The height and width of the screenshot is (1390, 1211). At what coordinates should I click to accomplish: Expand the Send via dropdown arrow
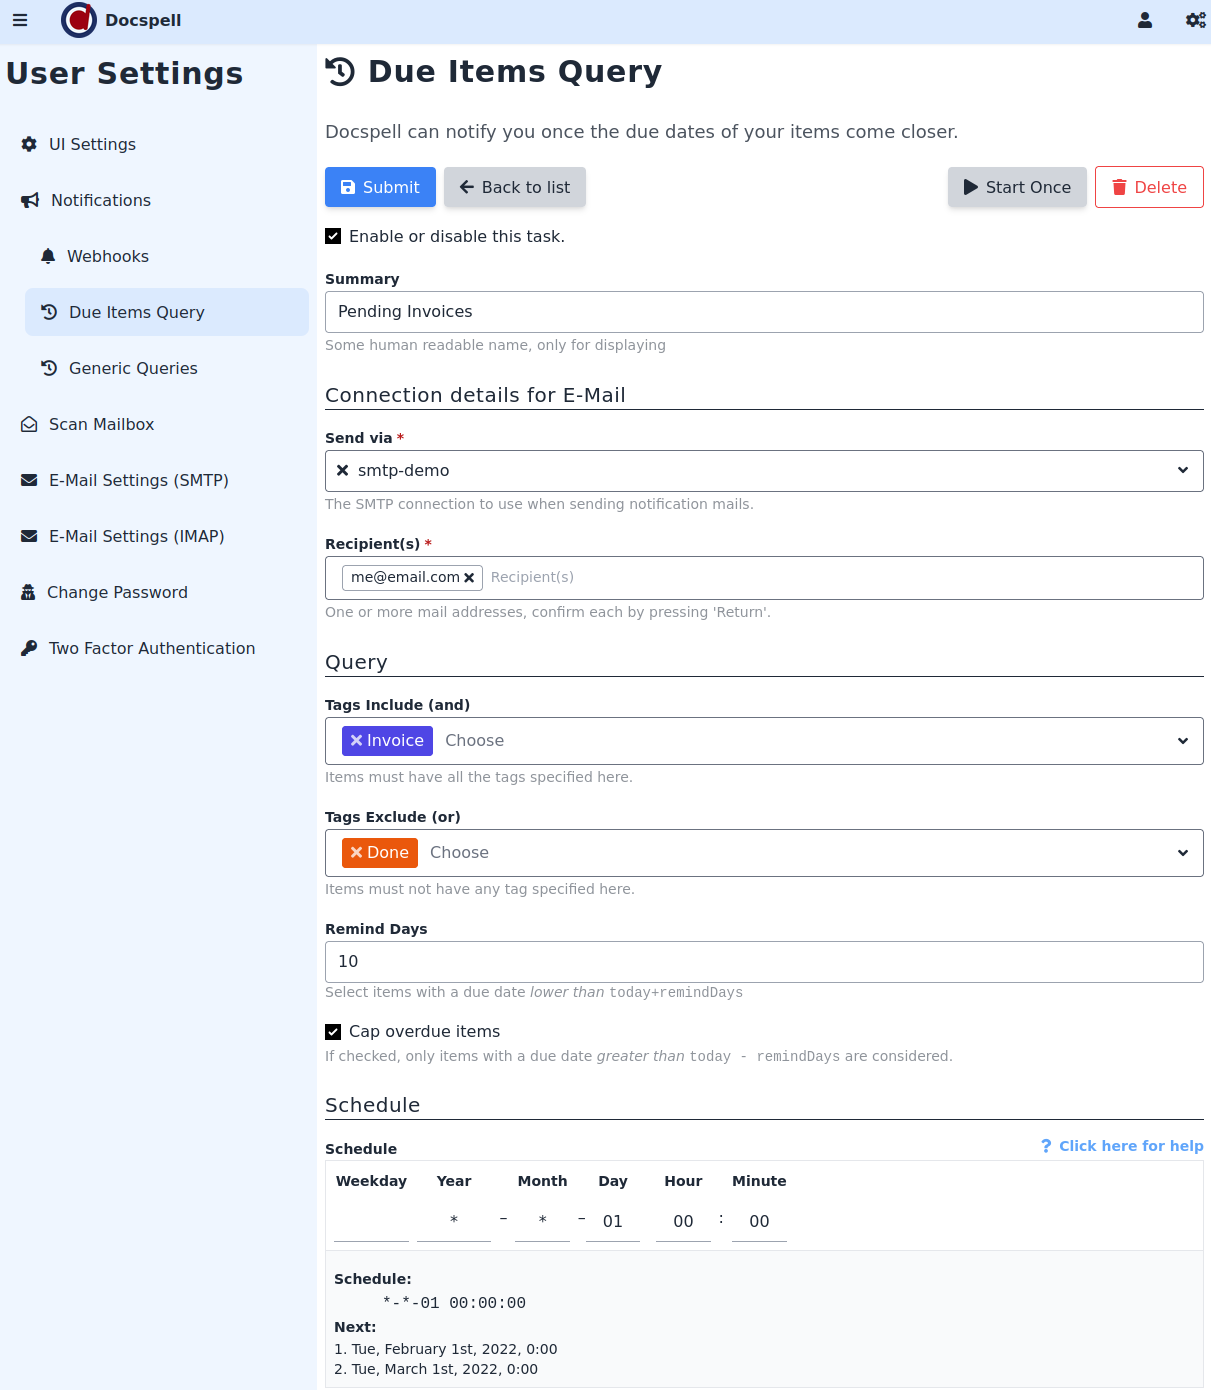coord(1183,471)
